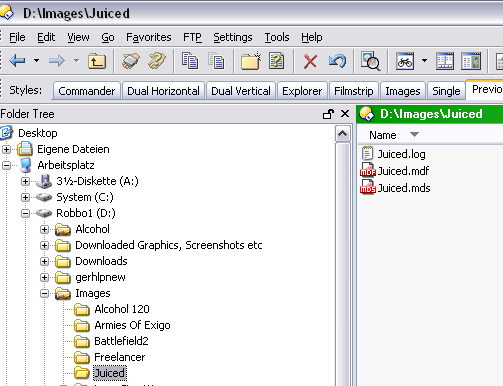The height and width of the screenshot is (386, 503).
Task: Switch to the Commander style
Action: [86, 91]
